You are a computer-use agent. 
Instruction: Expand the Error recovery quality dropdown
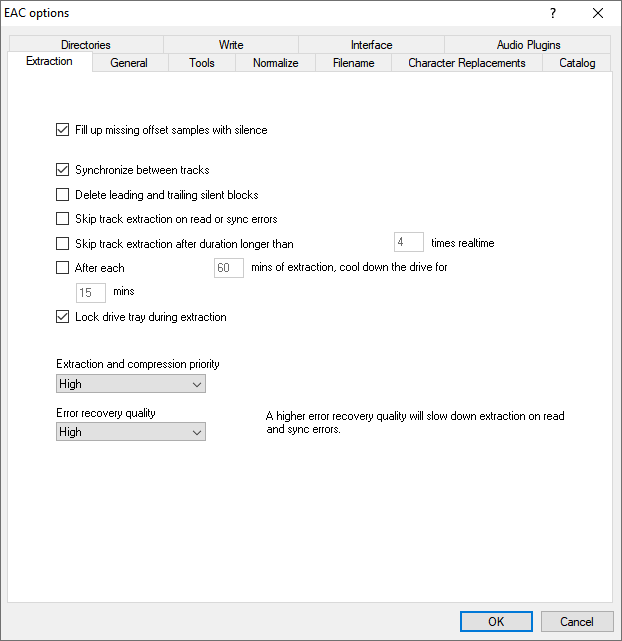(x=131, y=432)
